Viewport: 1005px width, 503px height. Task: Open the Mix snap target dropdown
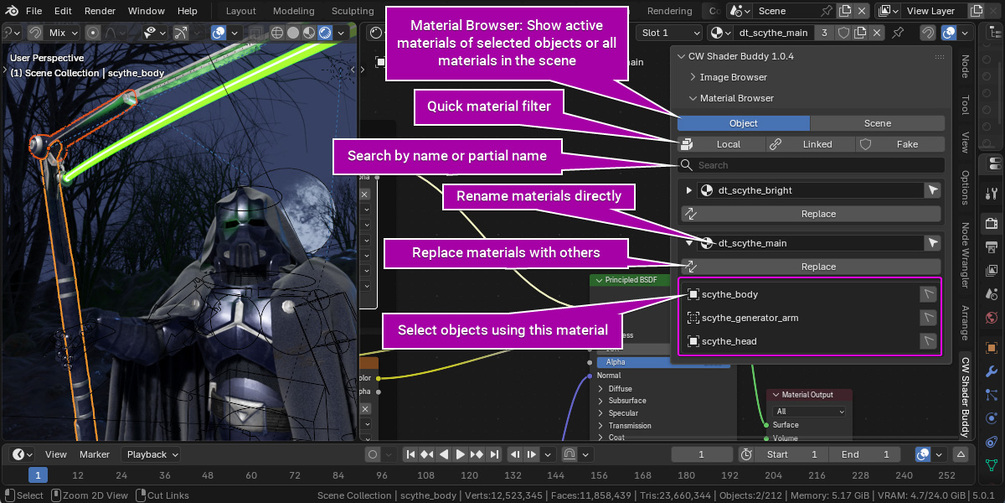(63, 33)
